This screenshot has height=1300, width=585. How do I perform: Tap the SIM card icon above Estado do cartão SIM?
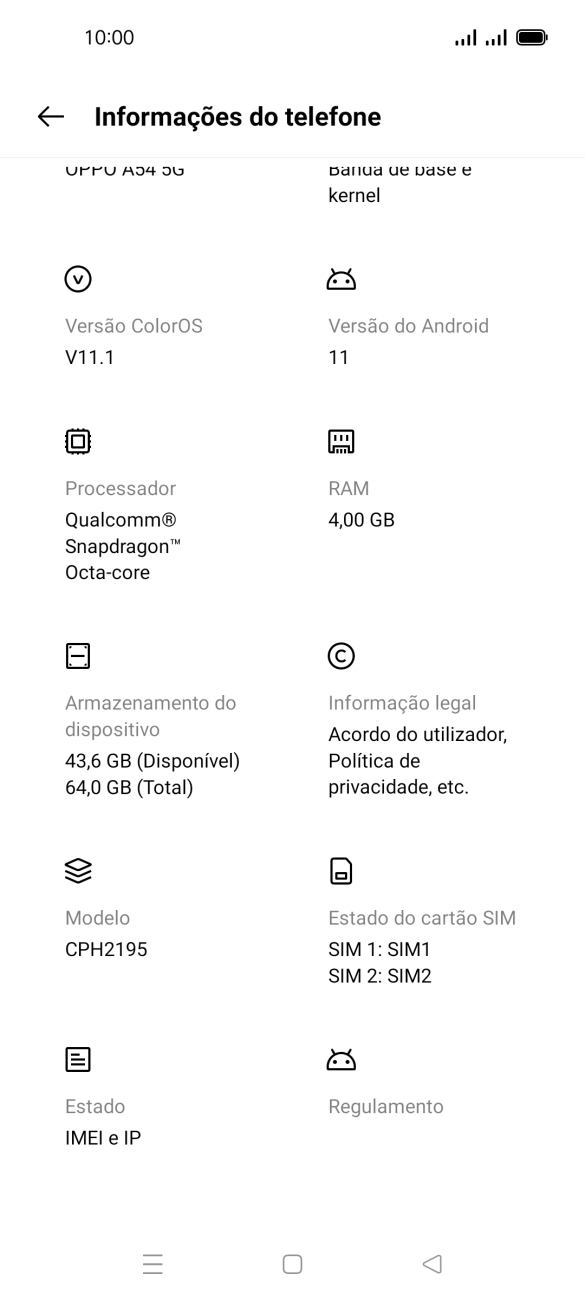(340, 871)
